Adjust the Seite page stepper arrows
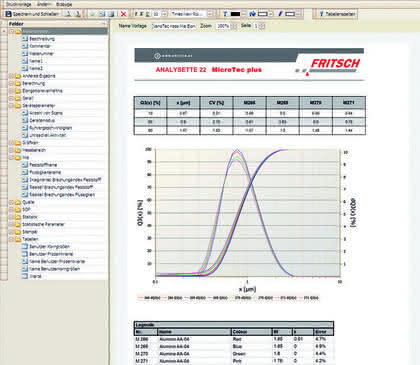Screen dimensions: 420x365 tap(262, 26)
